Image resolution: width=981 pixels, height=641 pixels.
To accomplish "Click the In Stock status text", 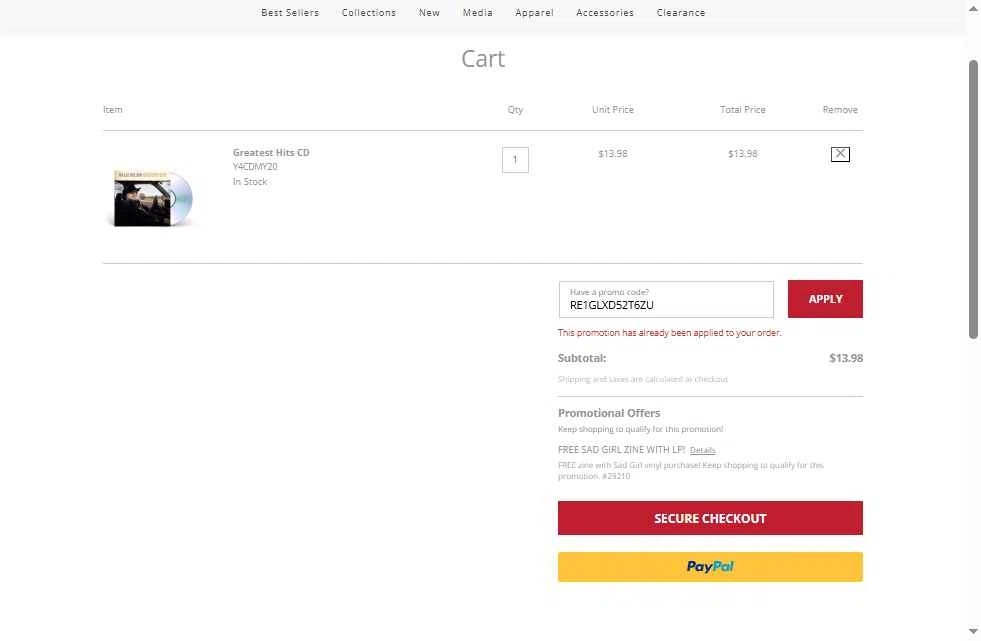I will click(250, 182).
